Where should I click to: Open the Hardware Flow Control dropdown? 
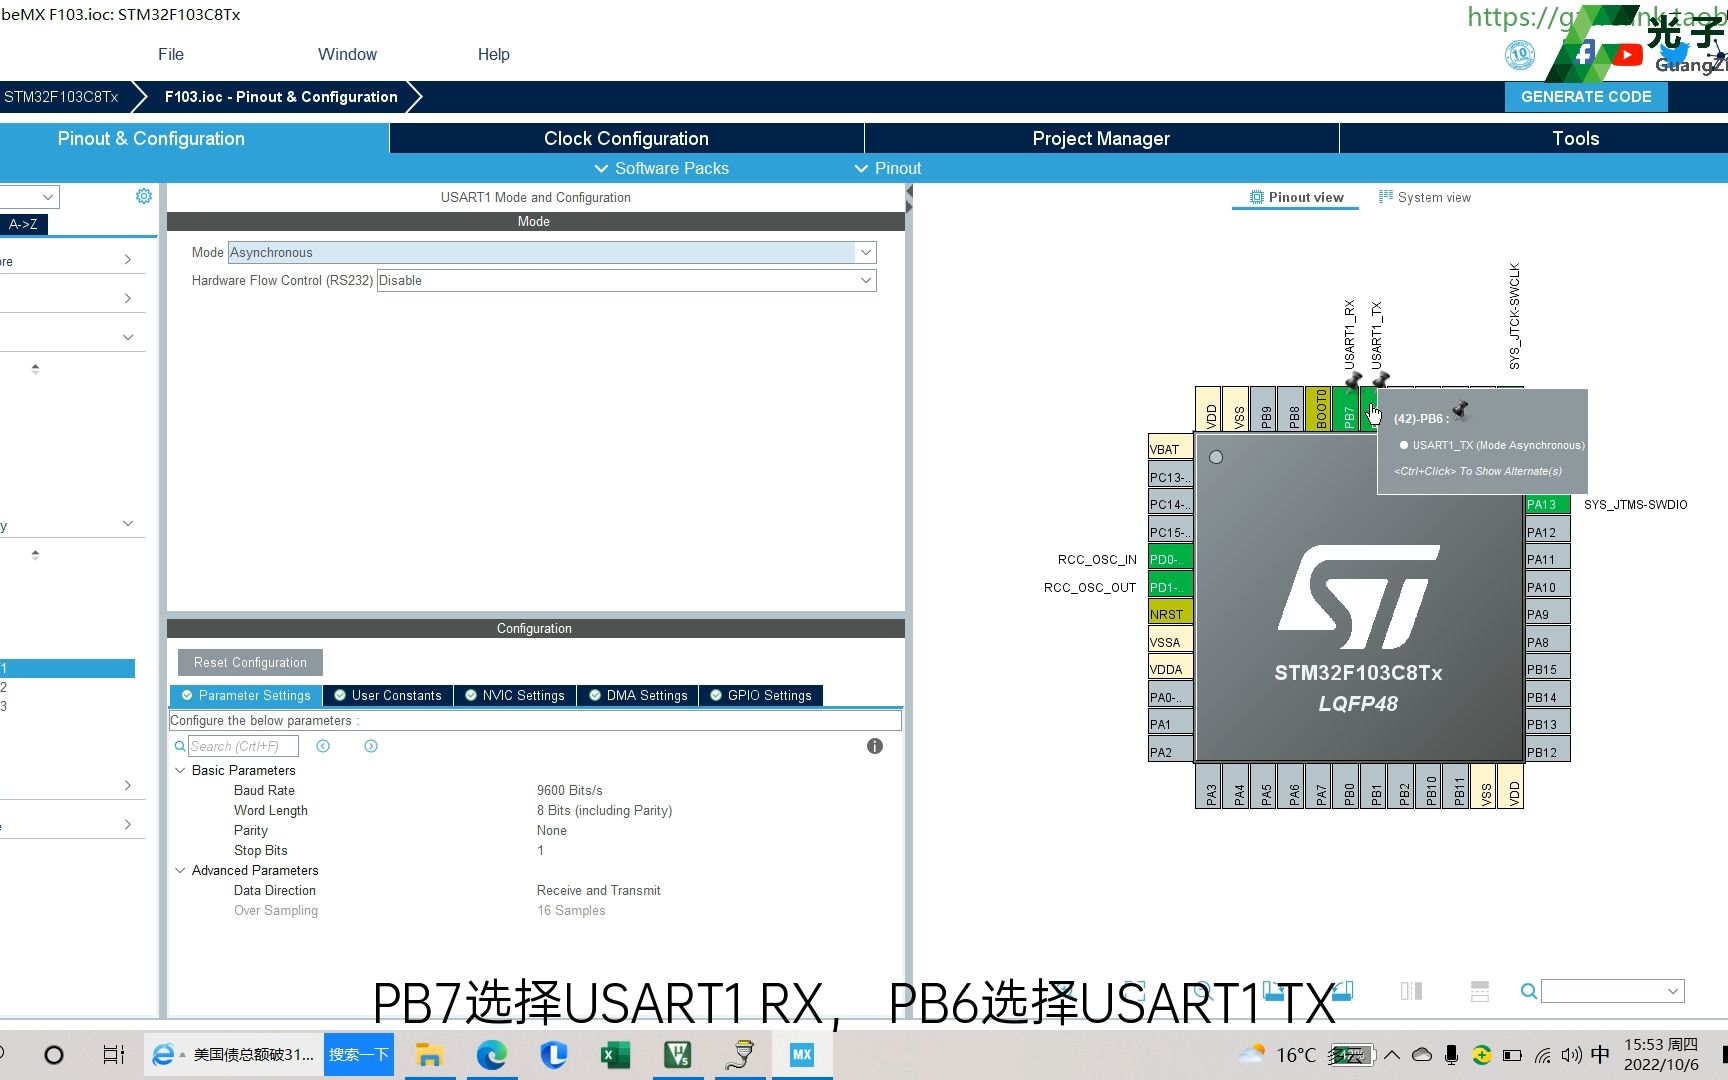coord(865,280)
